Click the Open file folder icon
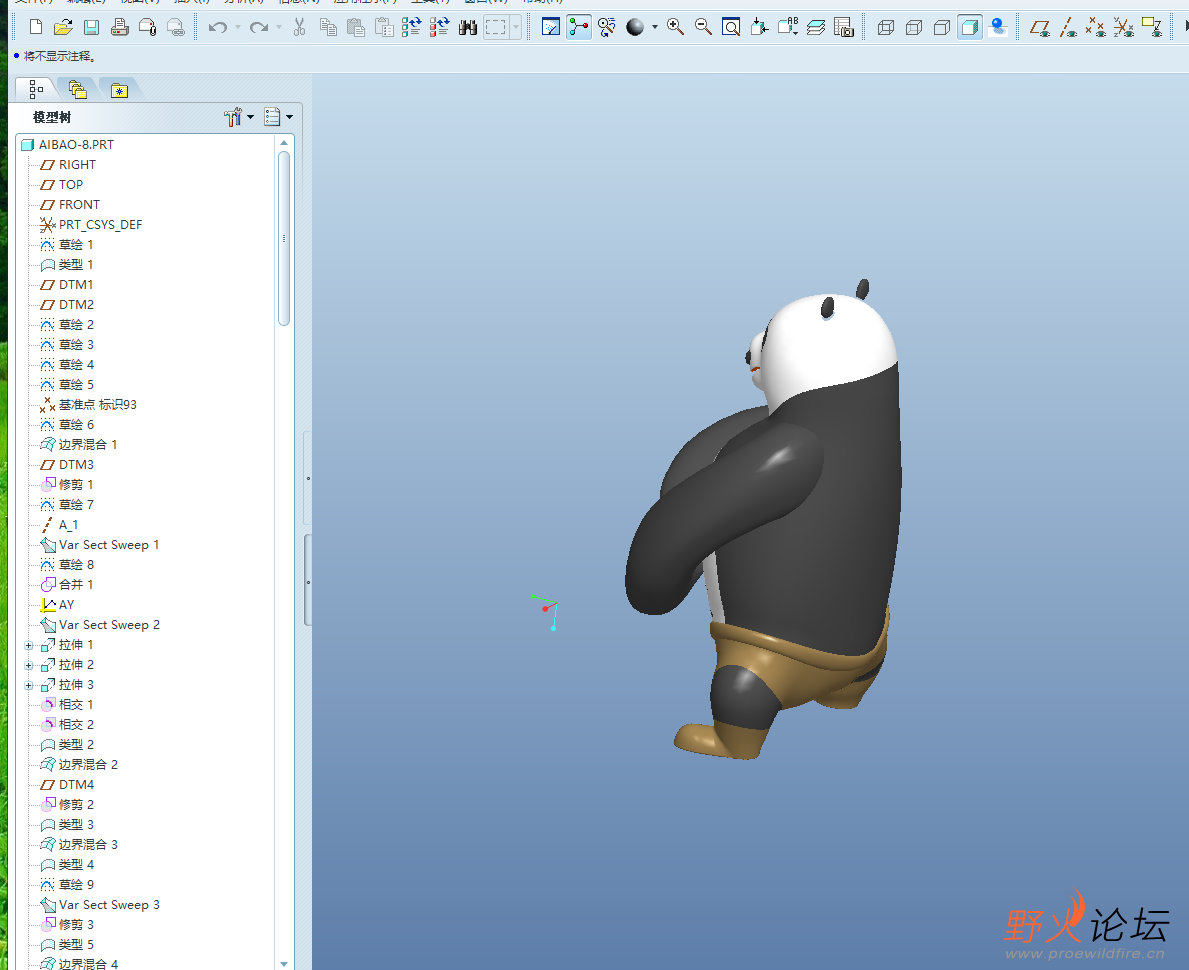This screenshot has height=970, width=1189. click(64, 27)
